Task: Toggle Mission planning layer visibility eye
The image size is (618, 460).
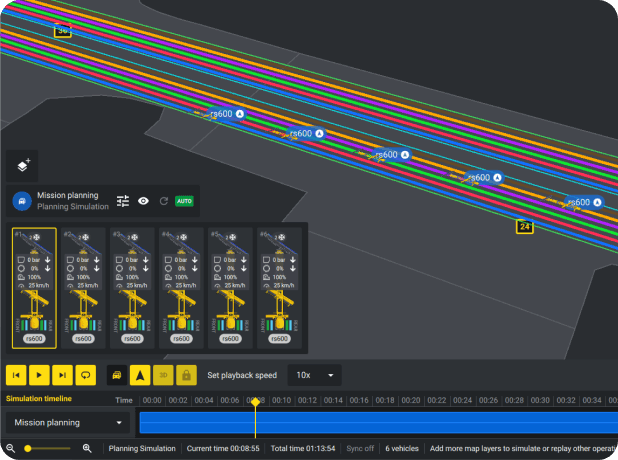Action: point(144,201)
